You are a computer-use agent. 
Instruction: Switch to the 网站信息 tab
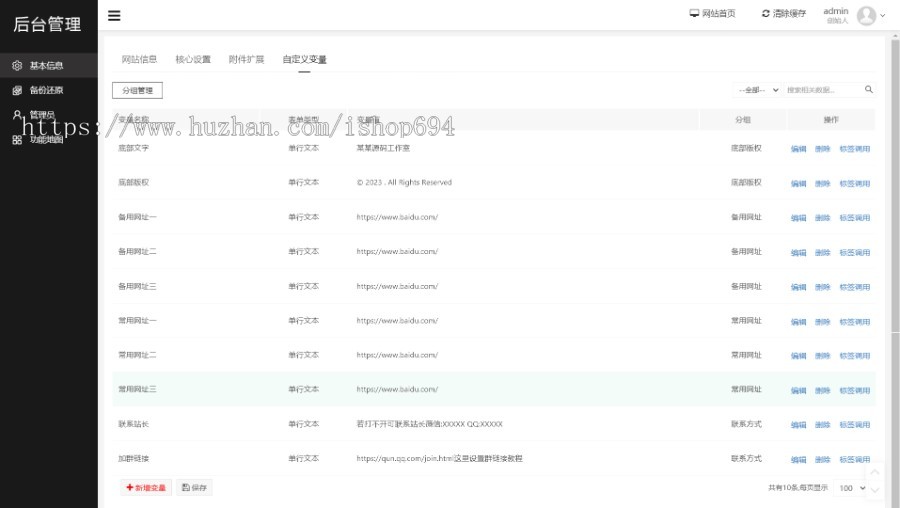[x=139, y=59]
